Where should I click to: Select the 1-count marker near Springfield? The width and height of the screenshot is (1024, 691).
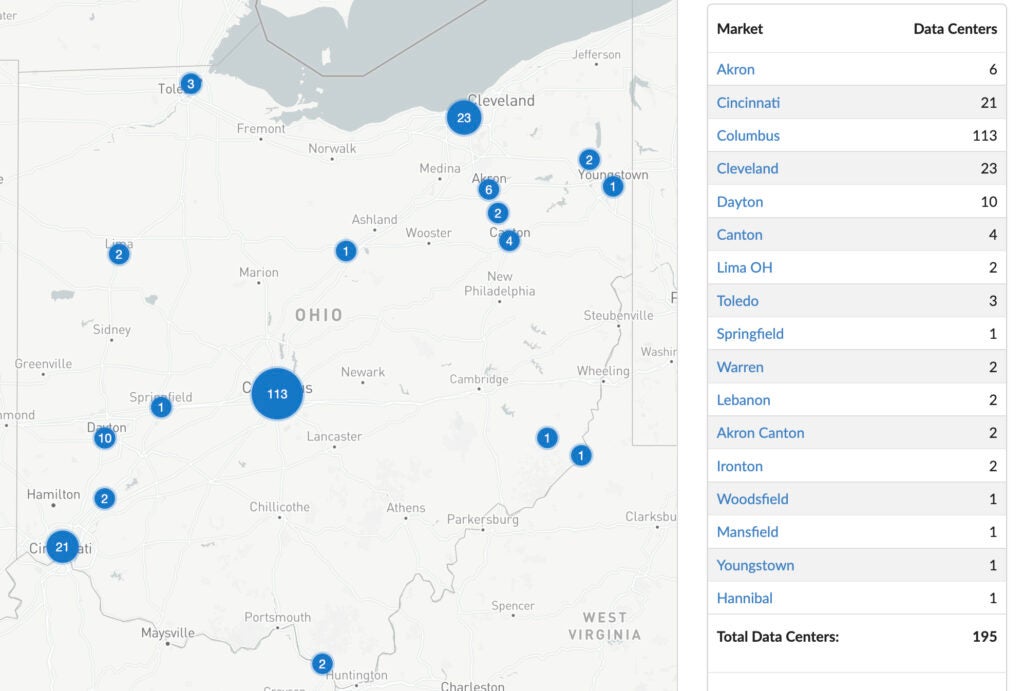pos(160,406)
